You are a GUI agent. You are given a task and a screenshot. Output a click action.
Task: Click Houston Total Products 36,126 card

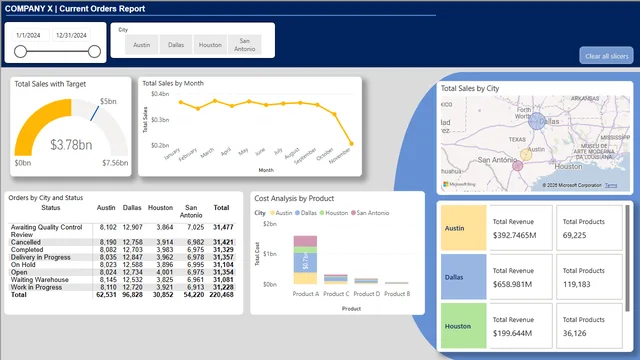click(589, 326)
